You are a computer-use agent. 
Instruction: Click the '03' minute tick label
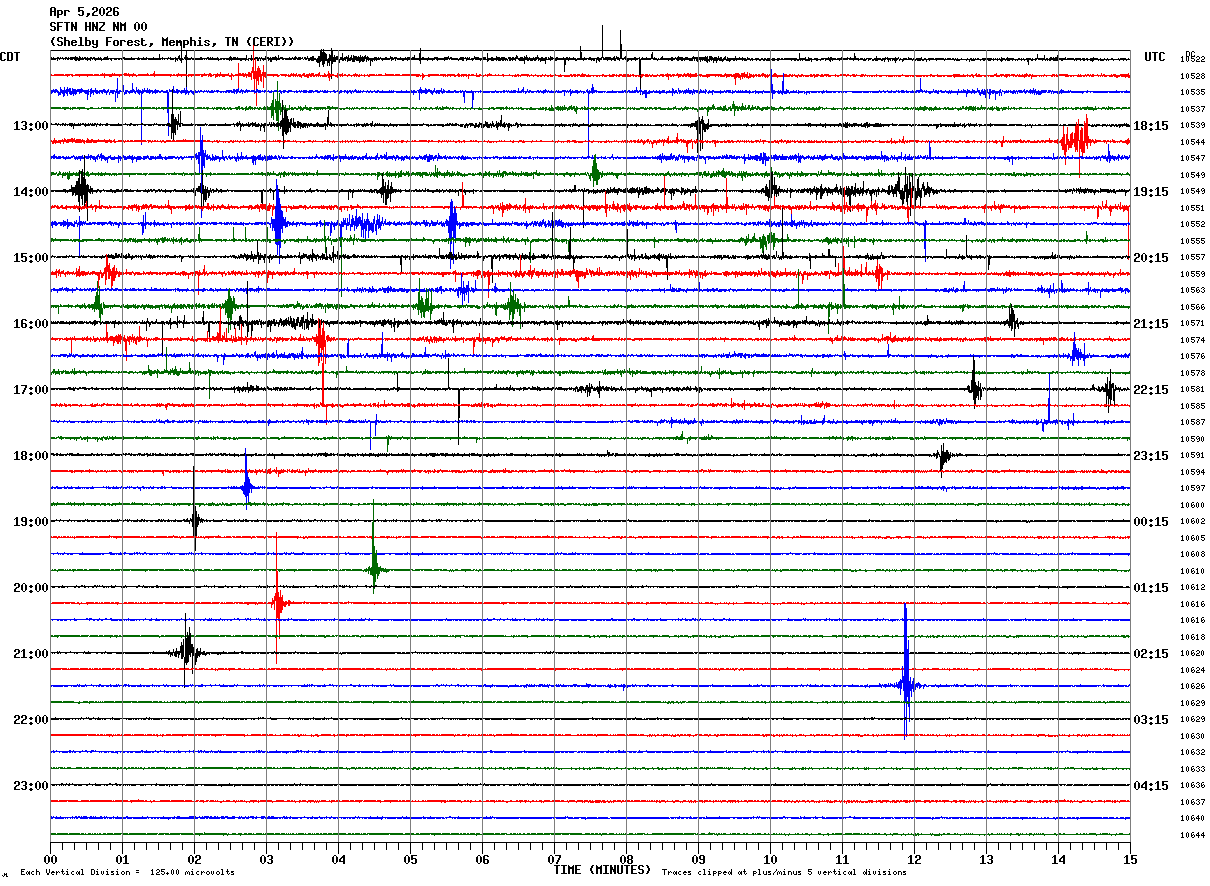coord(266,859)
